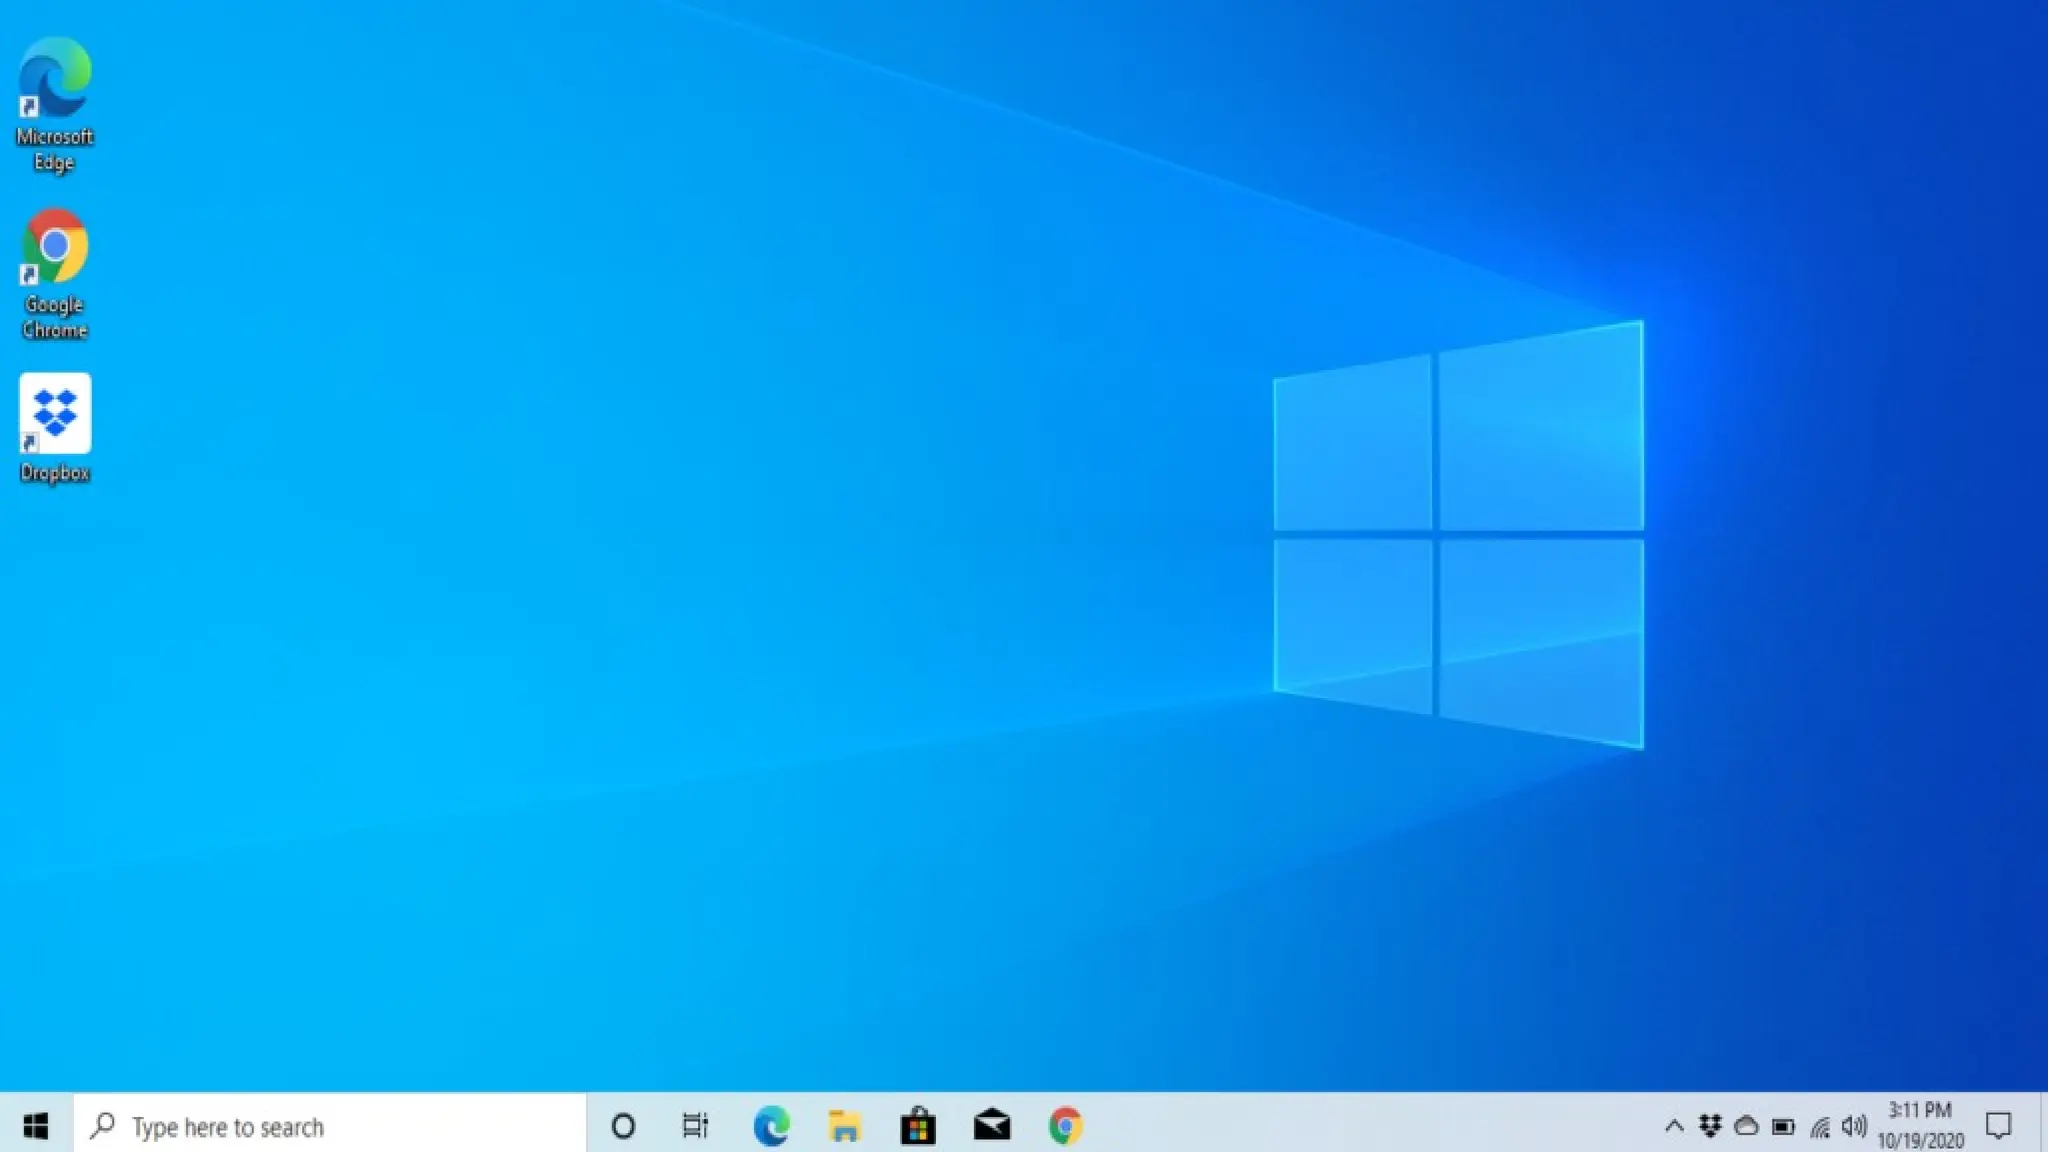The height and width of the screenshot is (1152, 2048).
Task: Open the Windows Start menu
Action: click(36, 1126)
